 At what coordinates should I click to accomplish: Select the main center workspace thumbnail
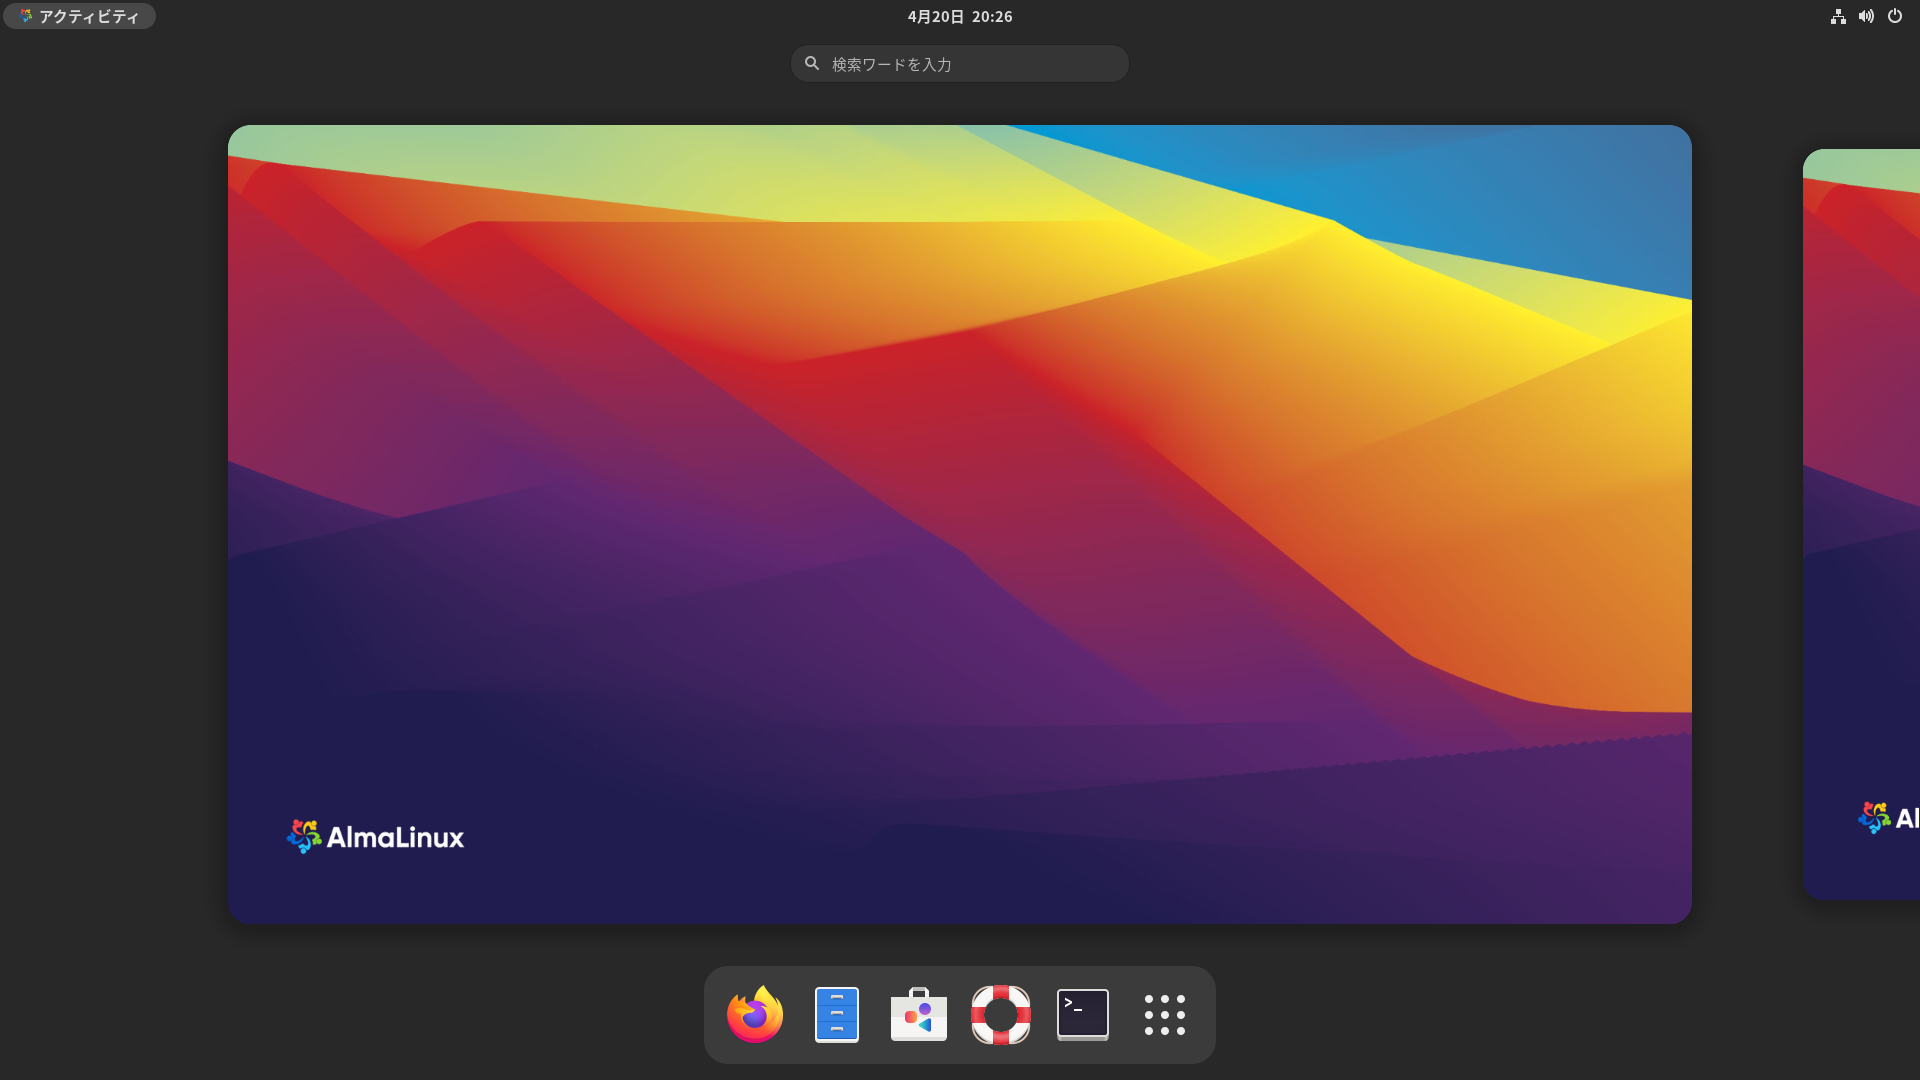pyautogui.click(x=960, y=524)
